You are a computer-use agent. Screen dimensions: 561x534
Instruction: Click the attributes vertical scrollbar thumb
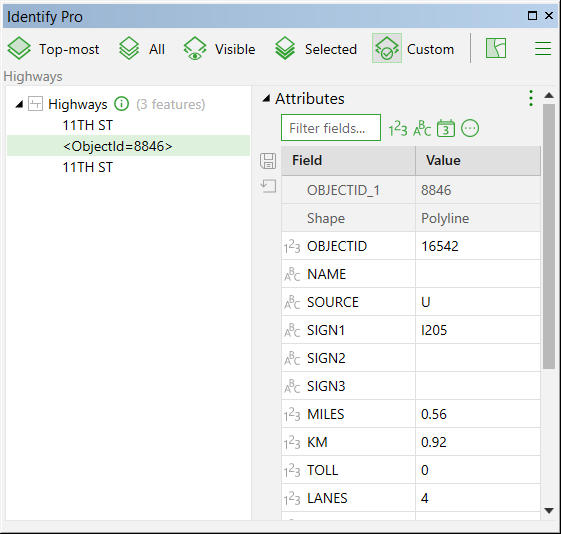[548, 236]
